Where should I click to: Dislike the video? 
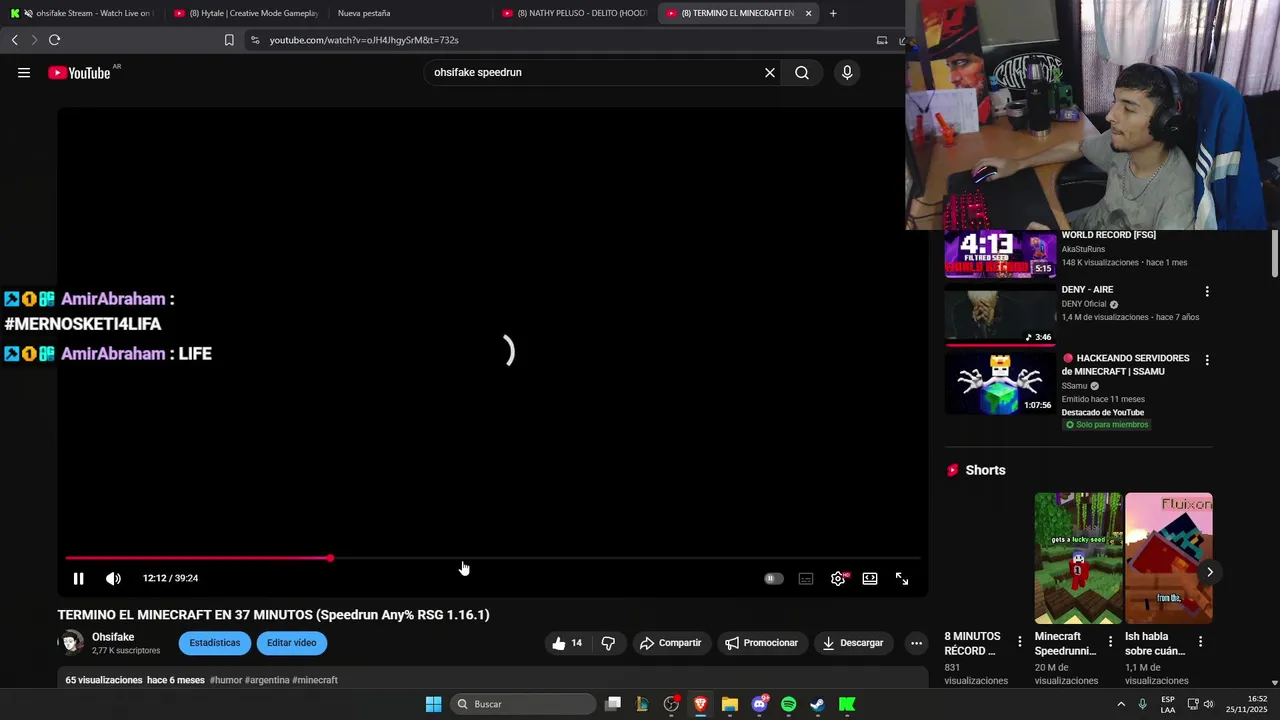(x=608, y=643)
